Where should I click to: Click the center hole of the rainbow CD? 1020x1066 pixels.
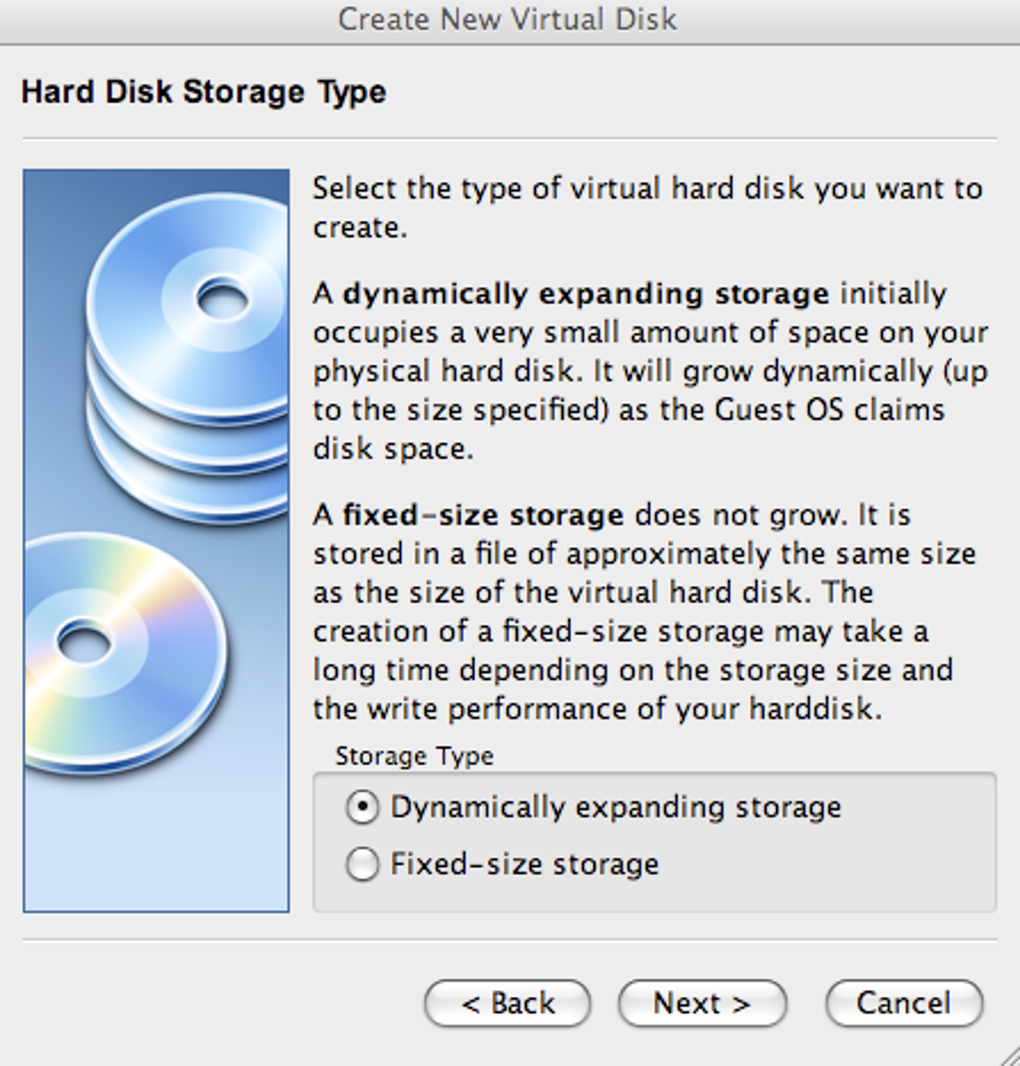84,641
